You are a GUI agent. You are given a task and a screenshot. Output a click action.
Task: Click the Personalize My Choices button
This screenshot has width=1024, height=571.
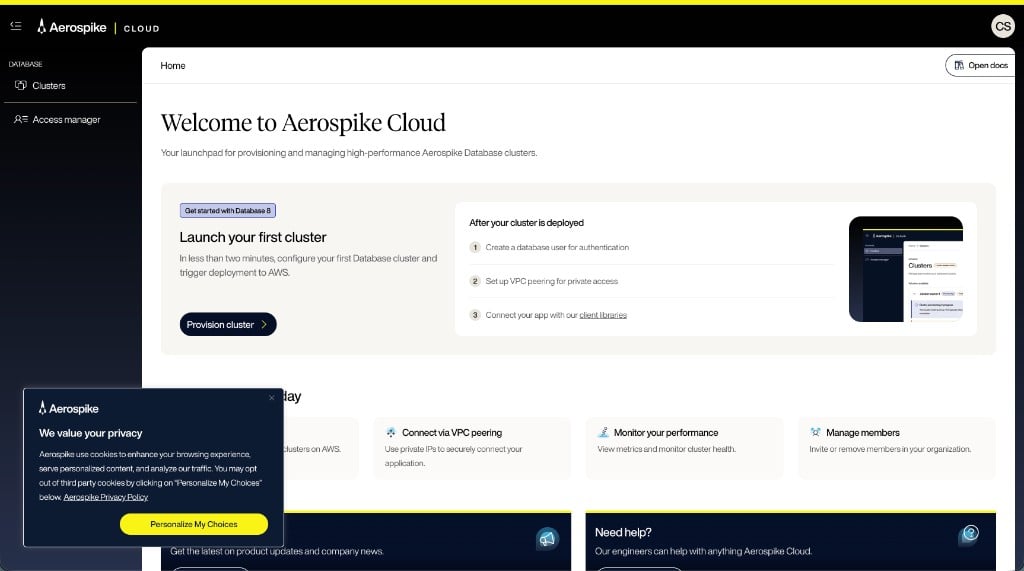pos(194,524)
